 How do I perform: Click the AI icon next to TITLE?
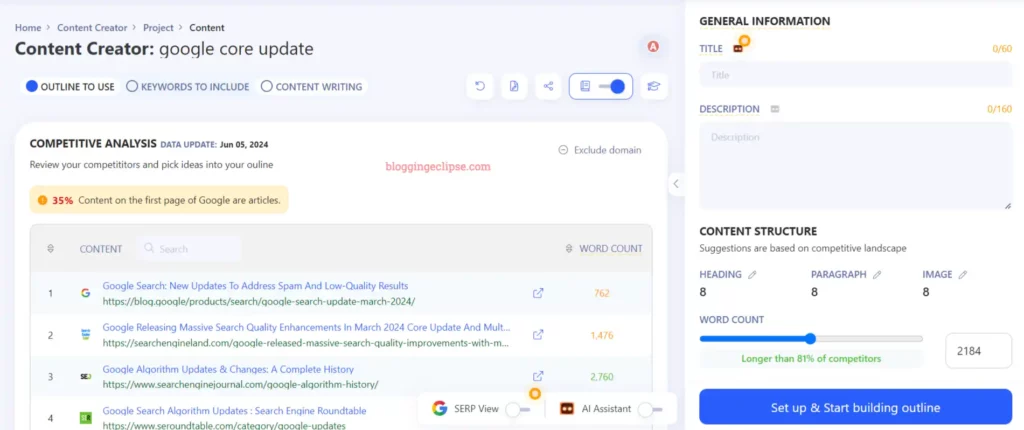pyautogui.click(x=738, y=48)
